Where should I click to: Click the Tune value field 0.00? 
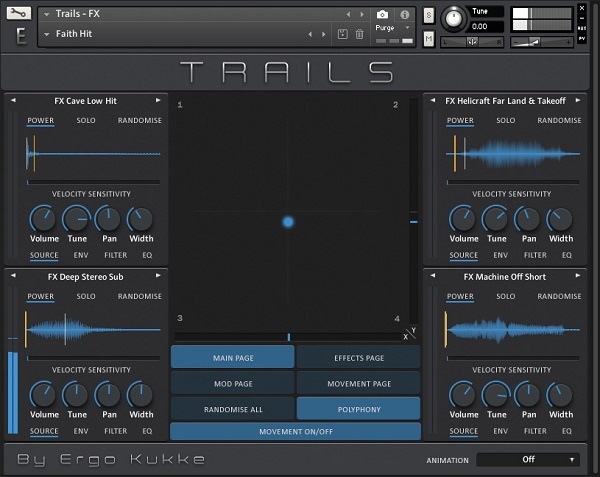click(486, 27)
